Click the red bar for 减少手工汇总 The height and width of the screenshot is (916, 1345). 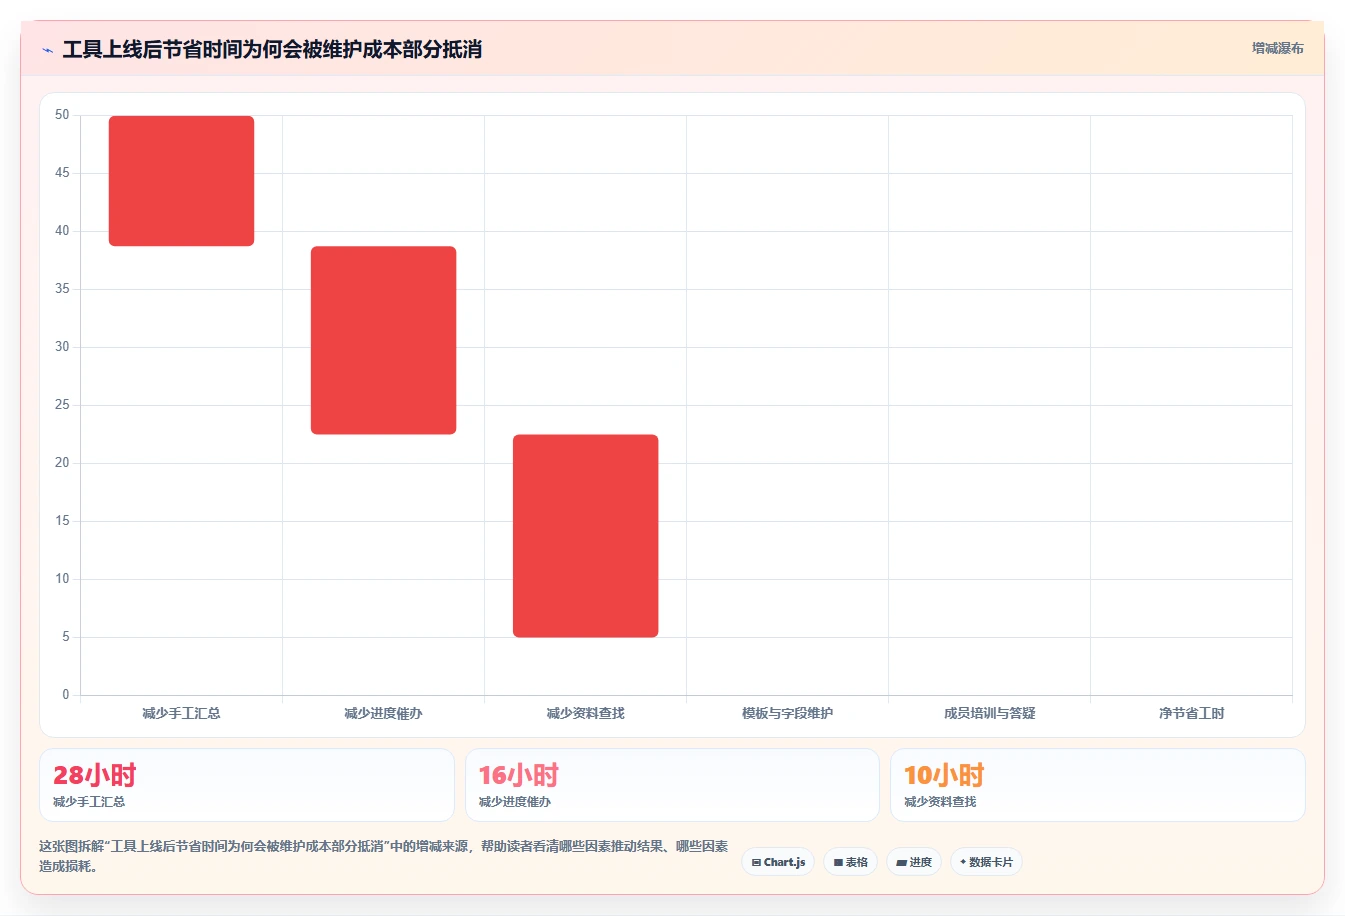181,181
